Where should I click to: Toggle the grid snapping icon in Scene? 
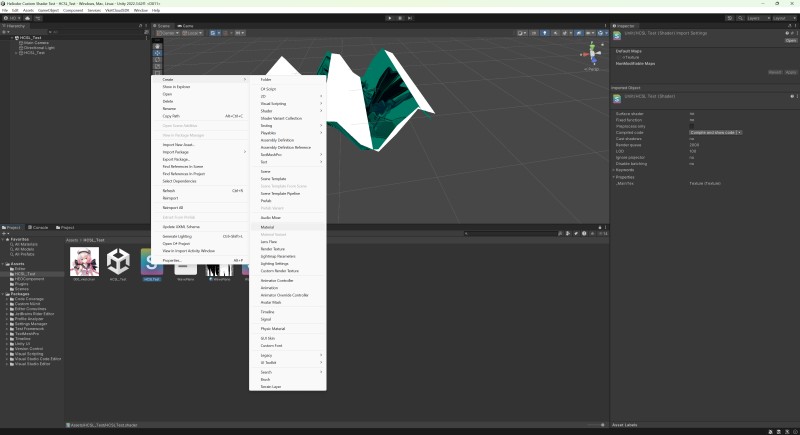point(215,33)
